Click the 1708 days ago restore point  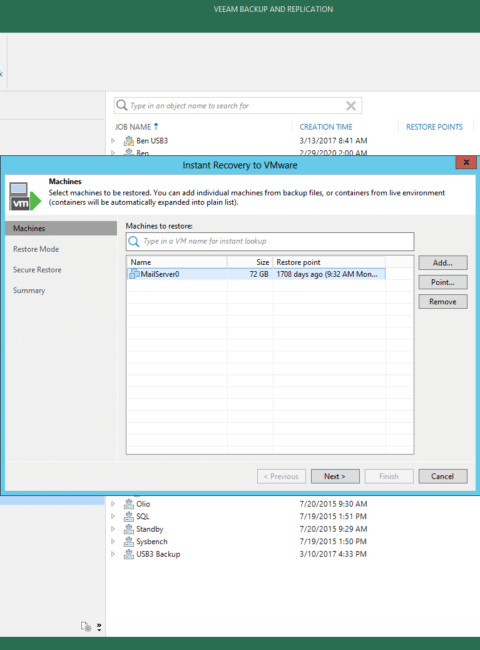tap(327, 274)
